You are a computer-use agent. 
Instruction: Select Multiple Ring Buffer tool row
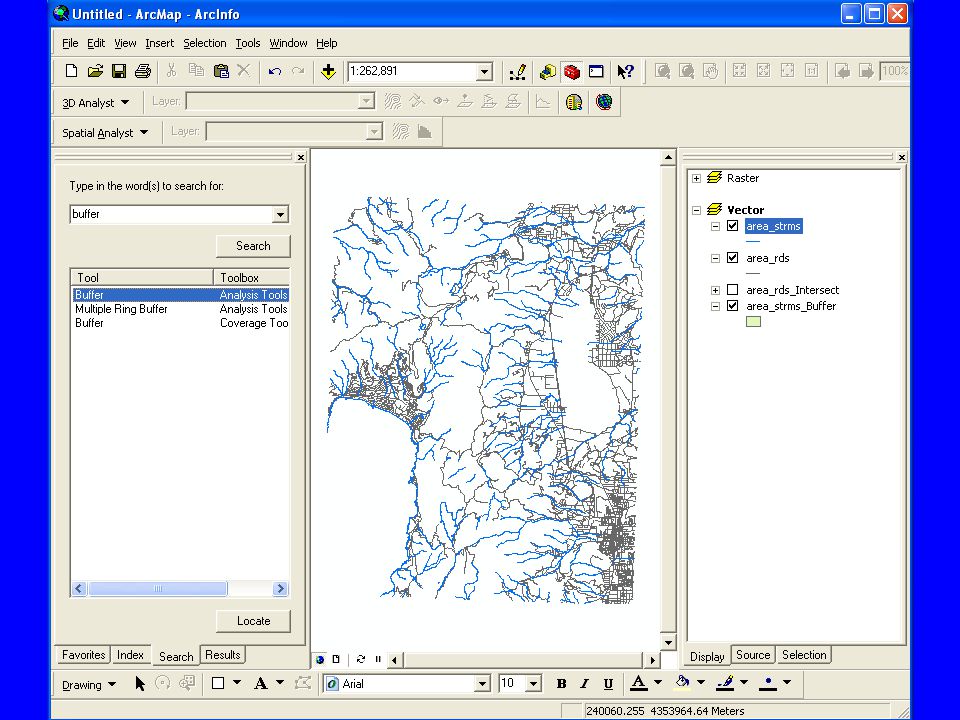[x=181, y=309]
